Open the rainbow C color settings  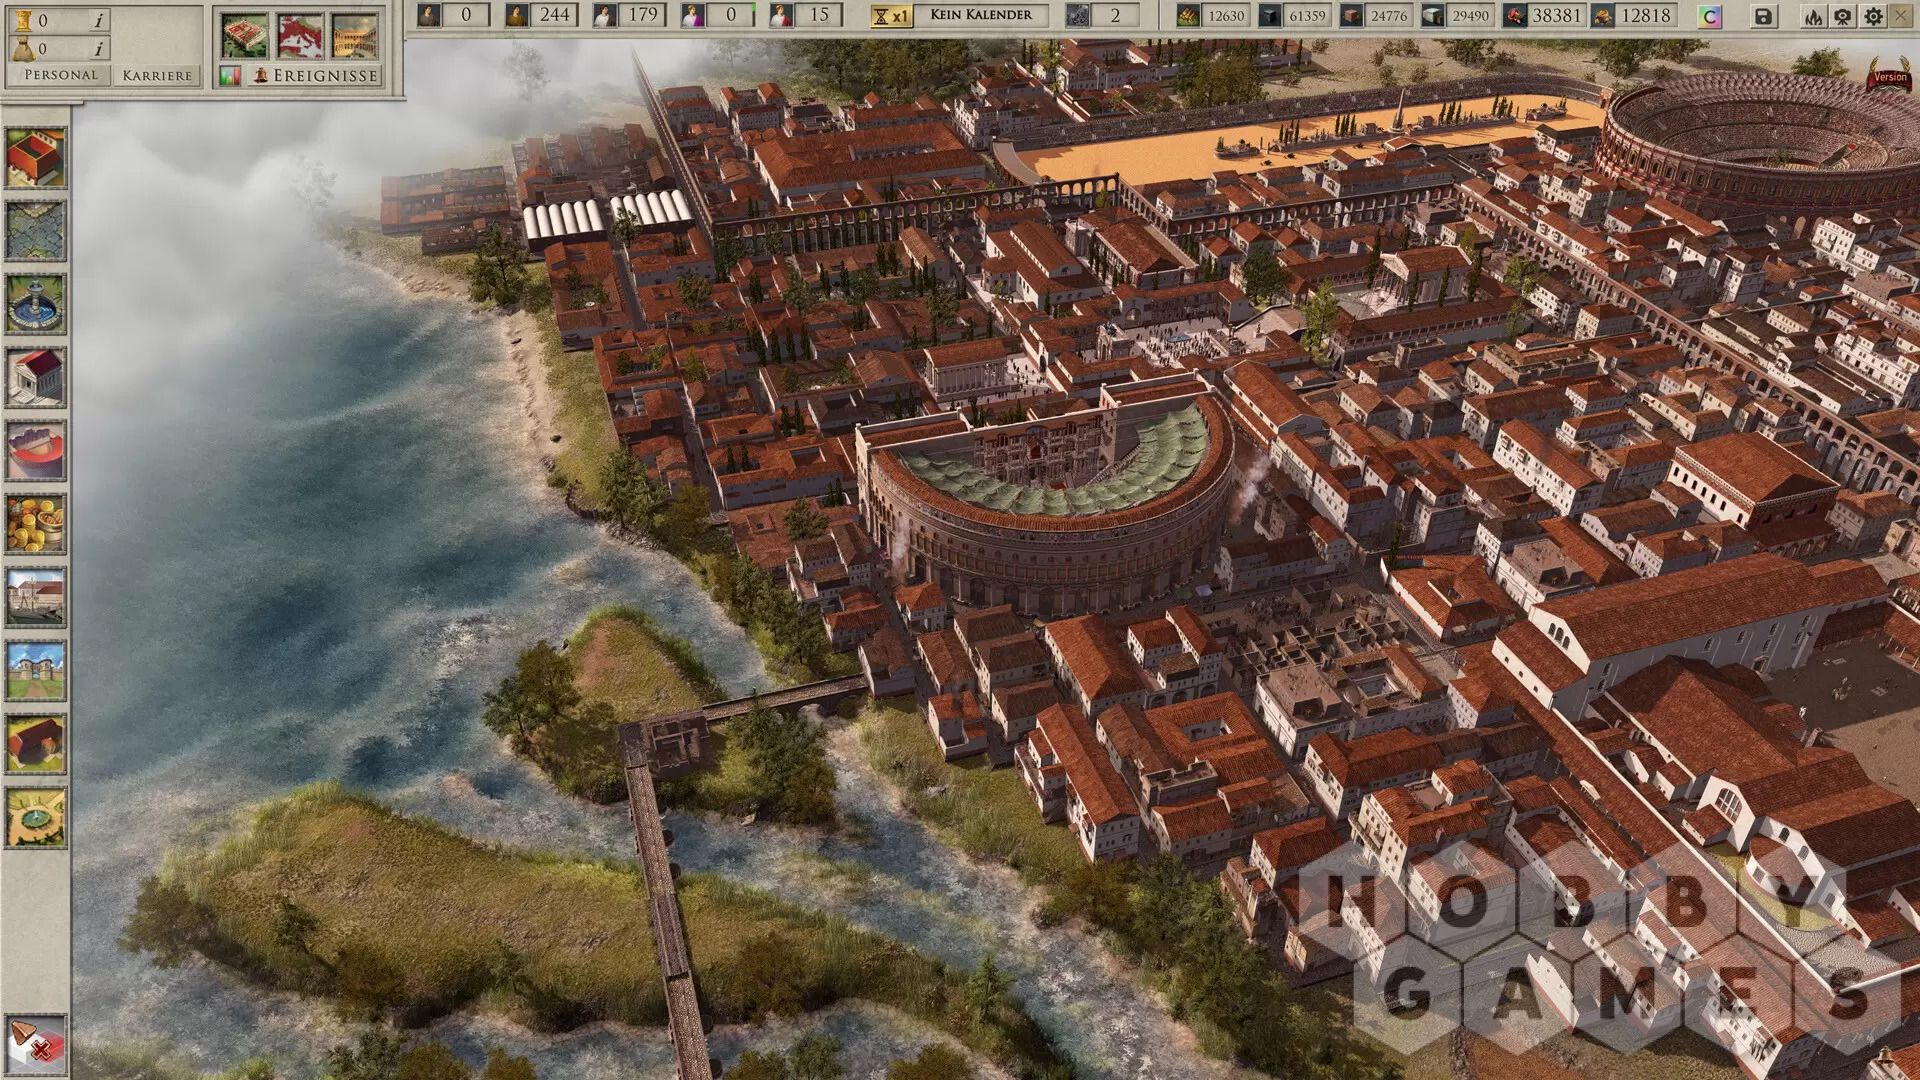1710,16
